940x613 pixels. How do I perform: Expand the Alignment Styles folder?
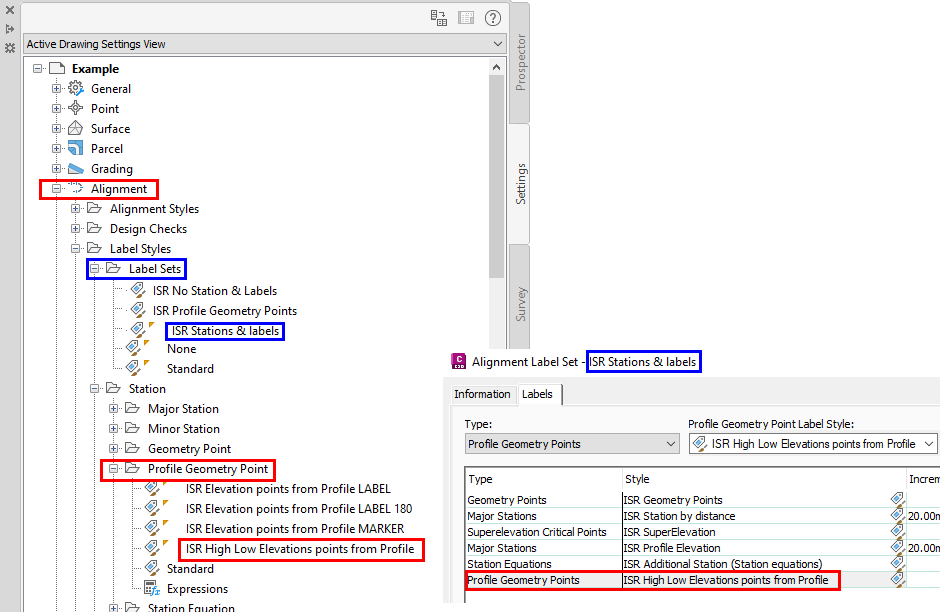[76, 209]
